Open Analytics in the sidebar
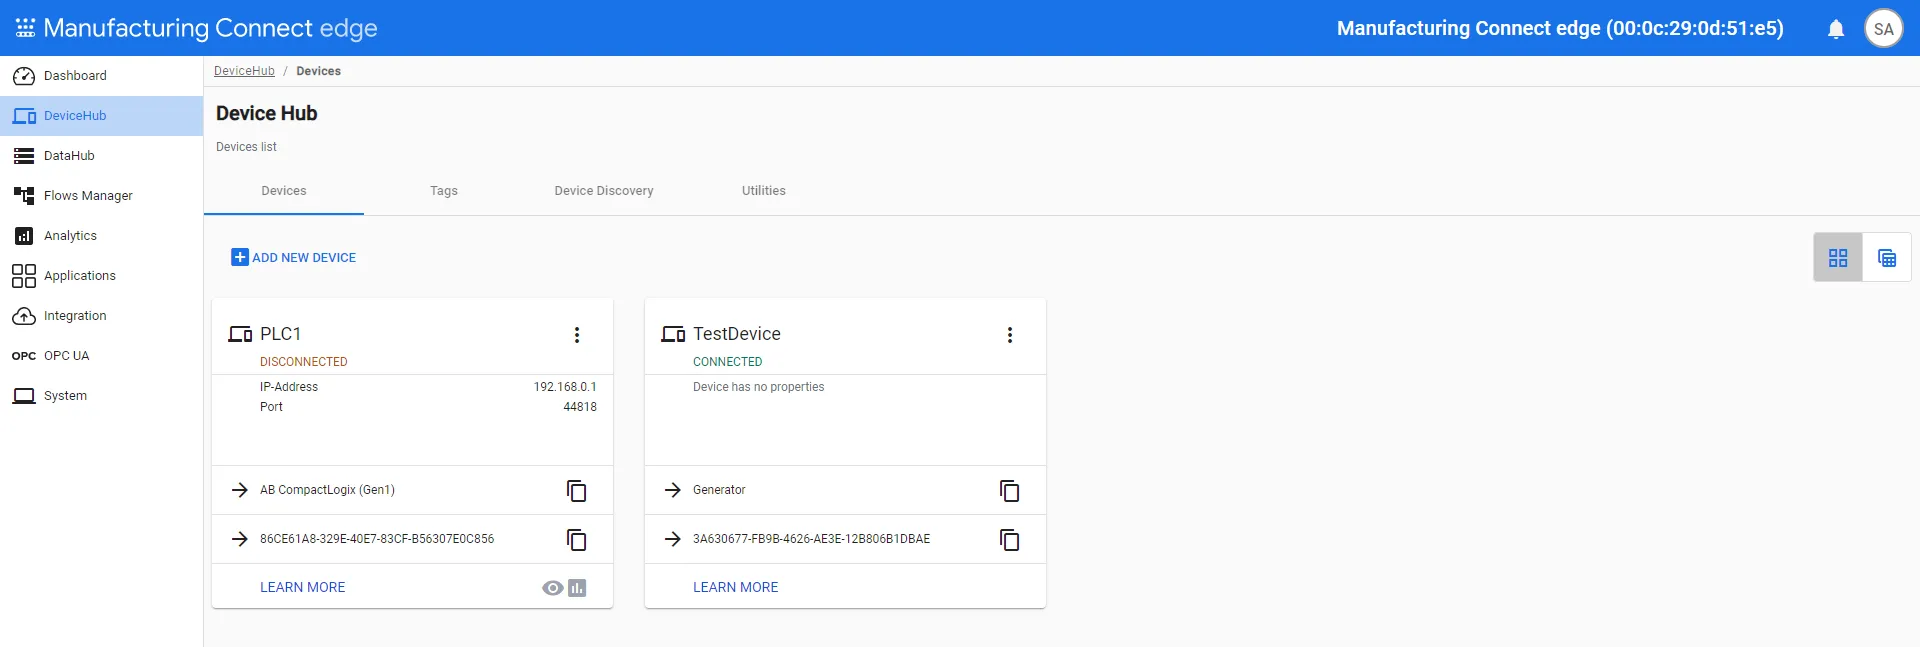 pyautogui.click(x=101, y=236)
